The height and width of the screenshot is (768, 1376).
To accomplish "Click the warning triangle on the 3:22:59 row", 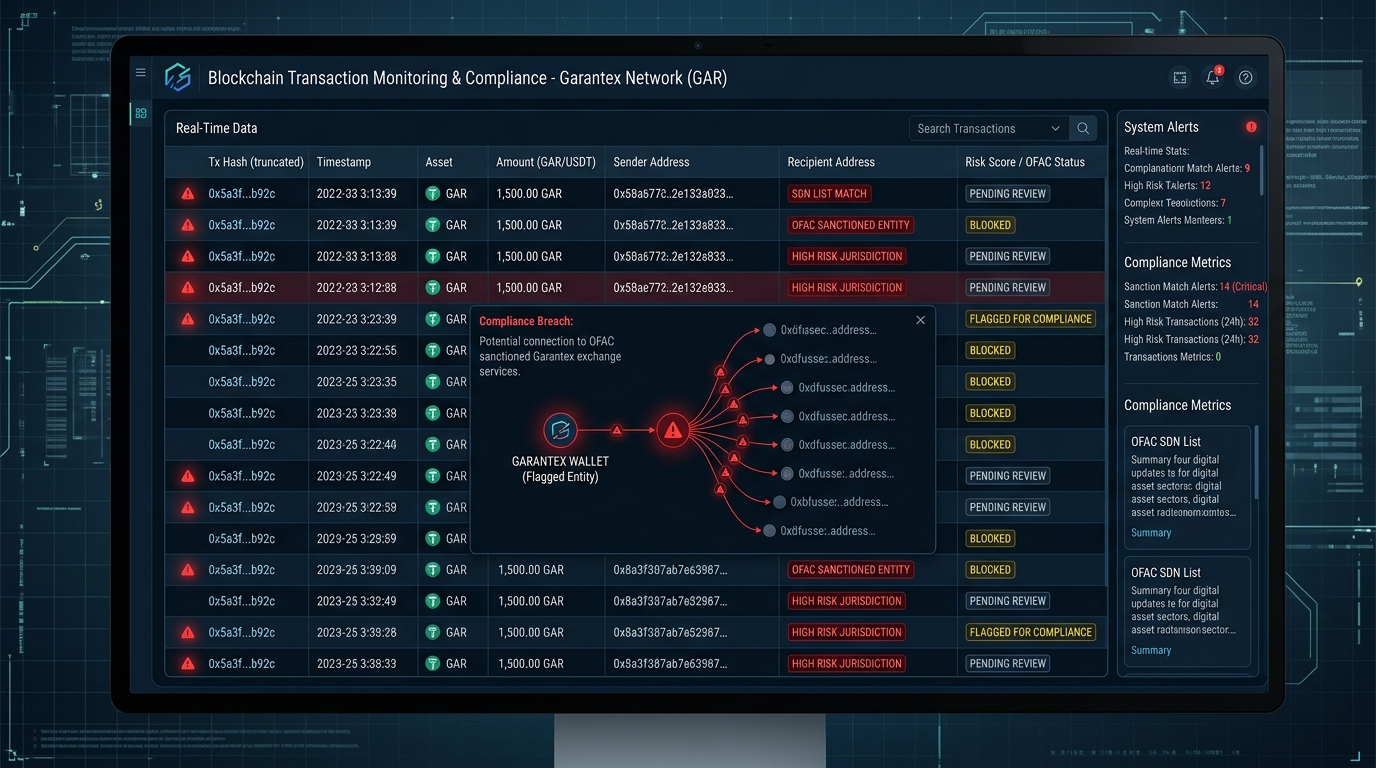I will coord(187,507).
